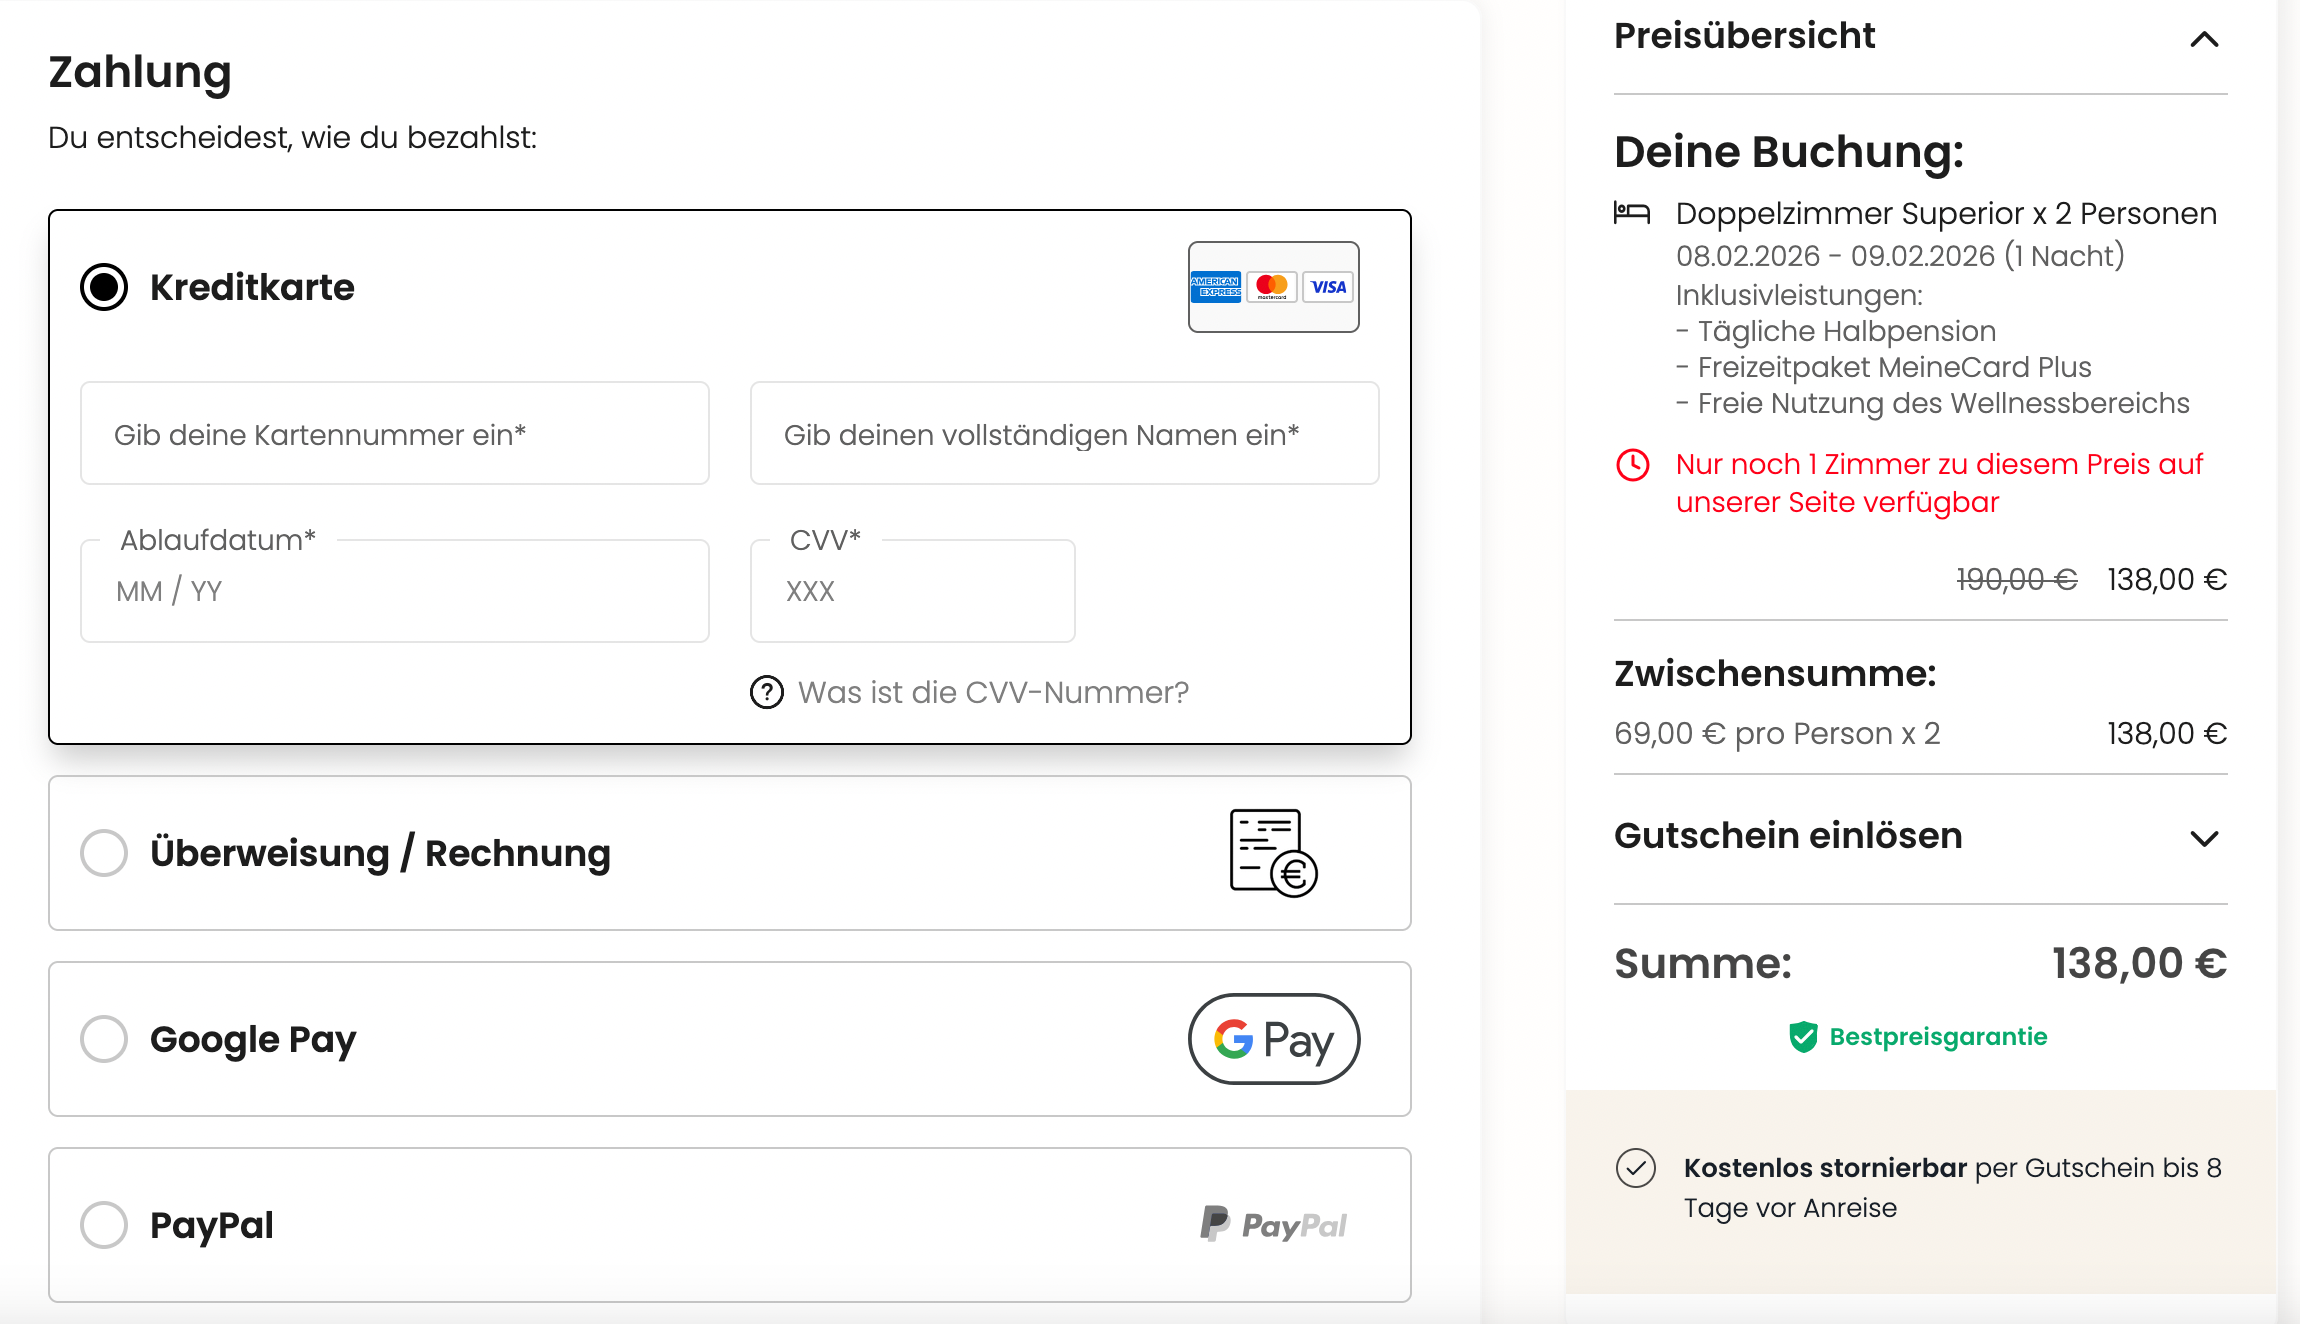
Task: Click the PayPal logo
Action: tap(1273, 1225)
